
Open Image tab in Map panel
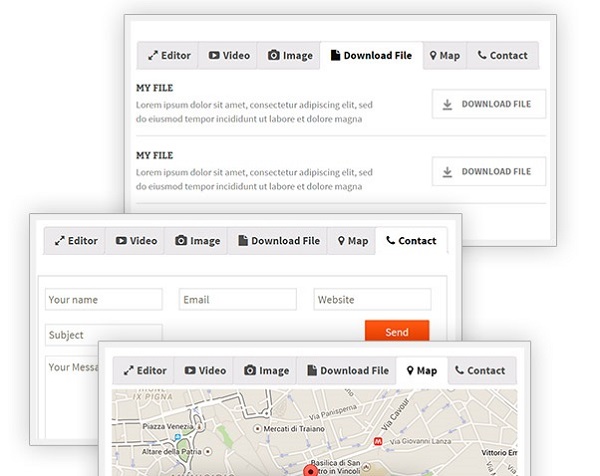266,371
